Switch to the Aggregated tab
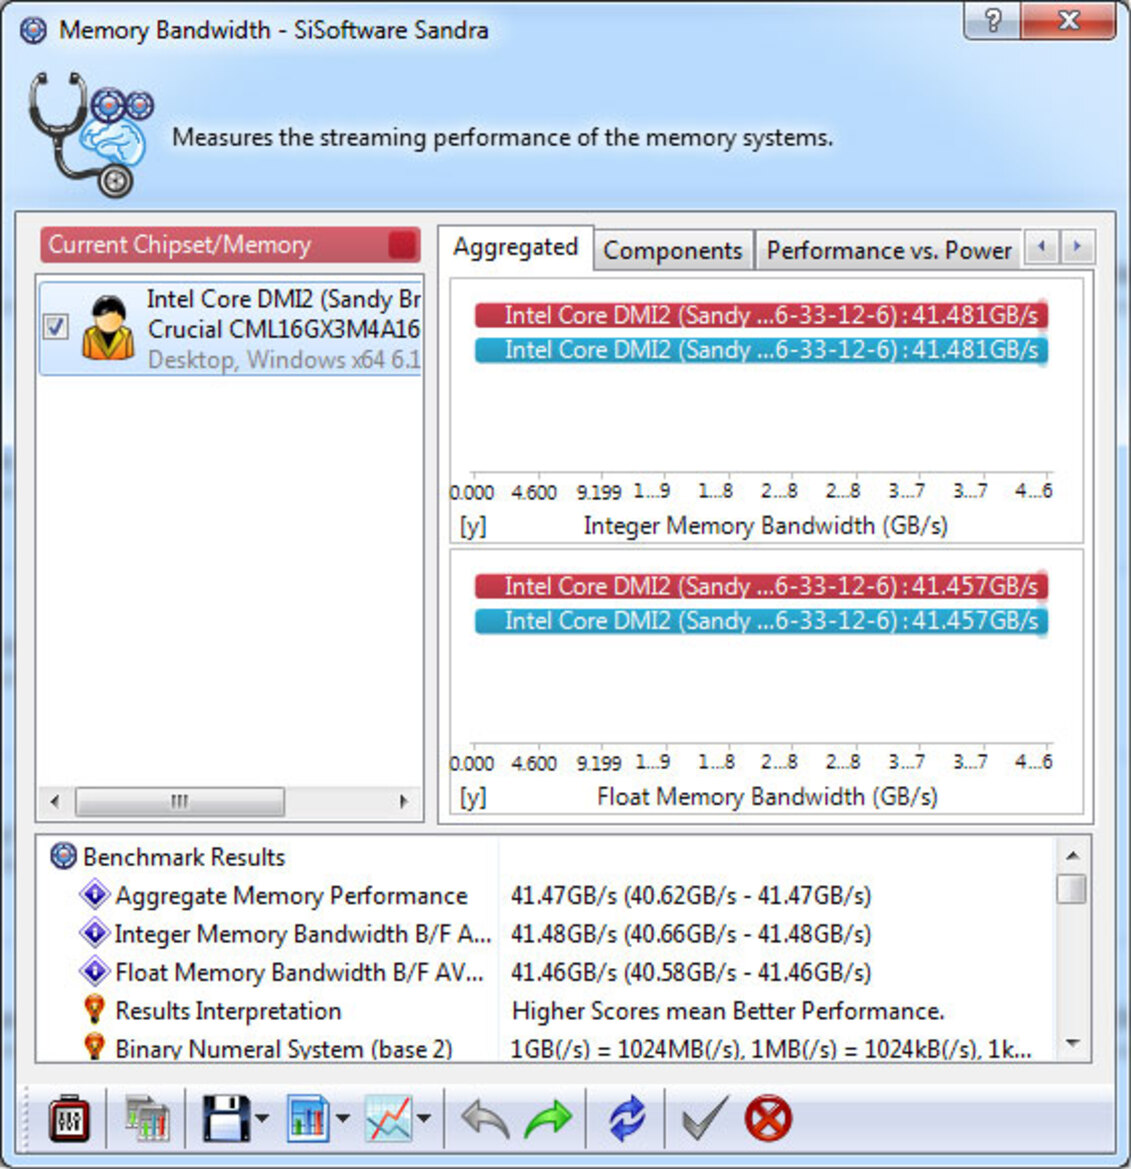The height and width of the screenshot is (1169, 1131). coord(516,247)
